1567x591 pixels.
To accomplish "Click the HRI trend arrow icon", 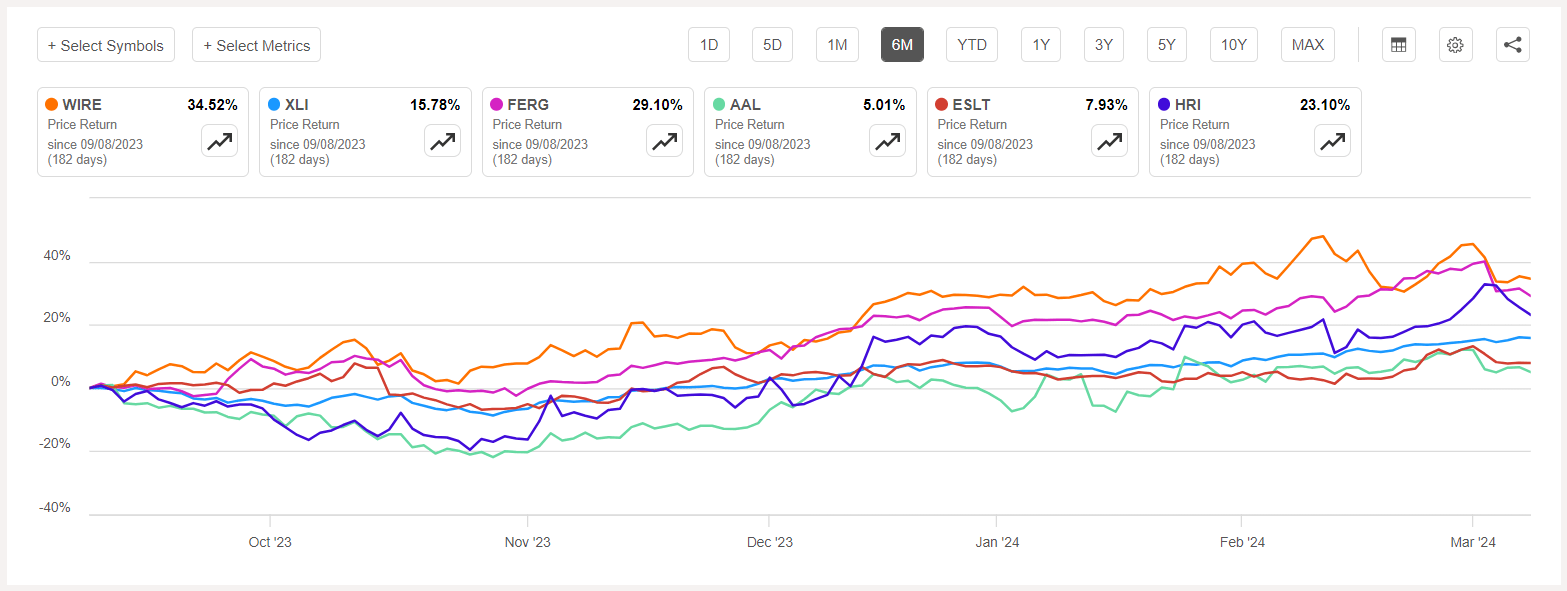I will coord(1332,141).
